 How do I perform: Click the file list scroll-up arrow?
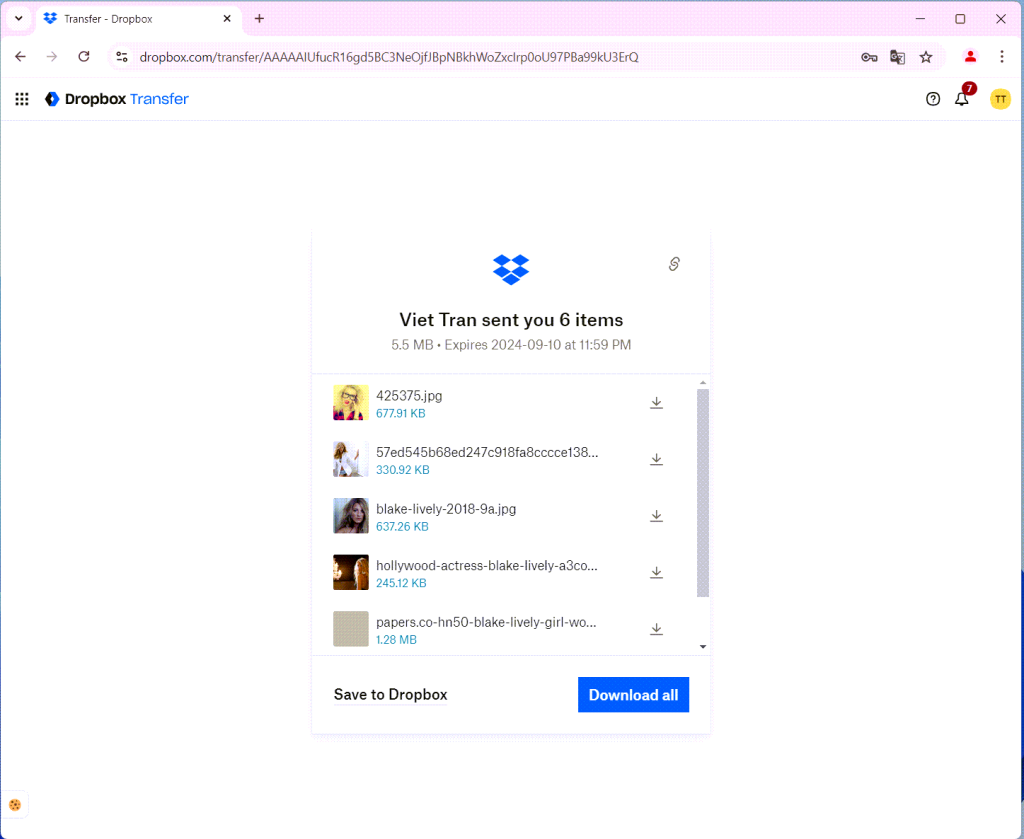[x=703, y=383]
